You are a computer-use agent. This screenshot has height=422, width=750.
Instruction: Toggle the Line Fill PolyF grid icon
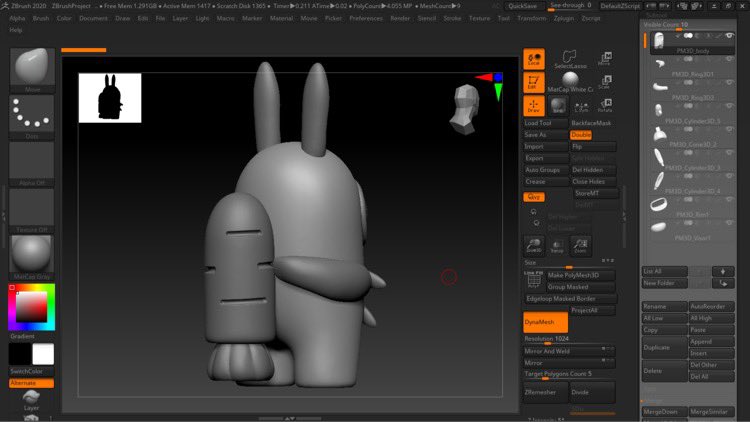coord(533,279)
